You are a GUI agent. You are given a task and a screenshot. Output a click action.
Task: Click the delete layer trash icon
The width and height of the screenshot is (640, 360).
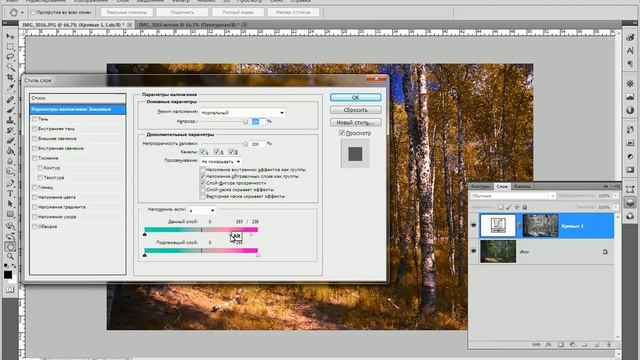(x=608, y=344)
